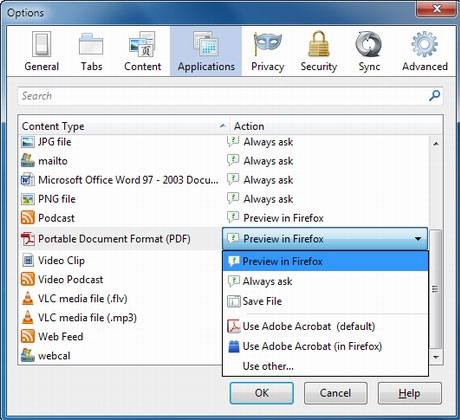Select Portable Document Format (PDF) row
This screenshot has height=420, width=460.
coord(120,239)
